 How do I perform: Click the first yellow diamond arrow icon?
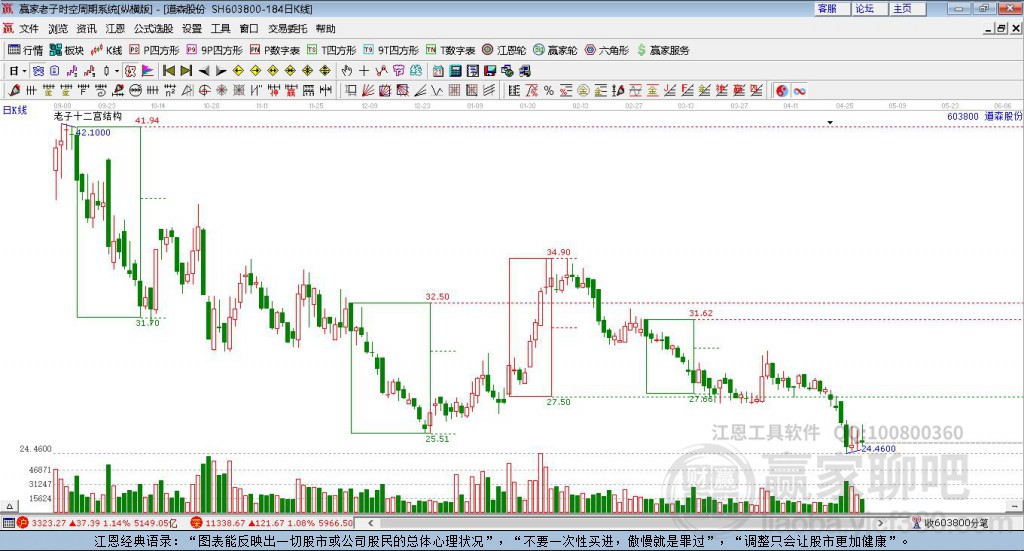coord(238,71)
